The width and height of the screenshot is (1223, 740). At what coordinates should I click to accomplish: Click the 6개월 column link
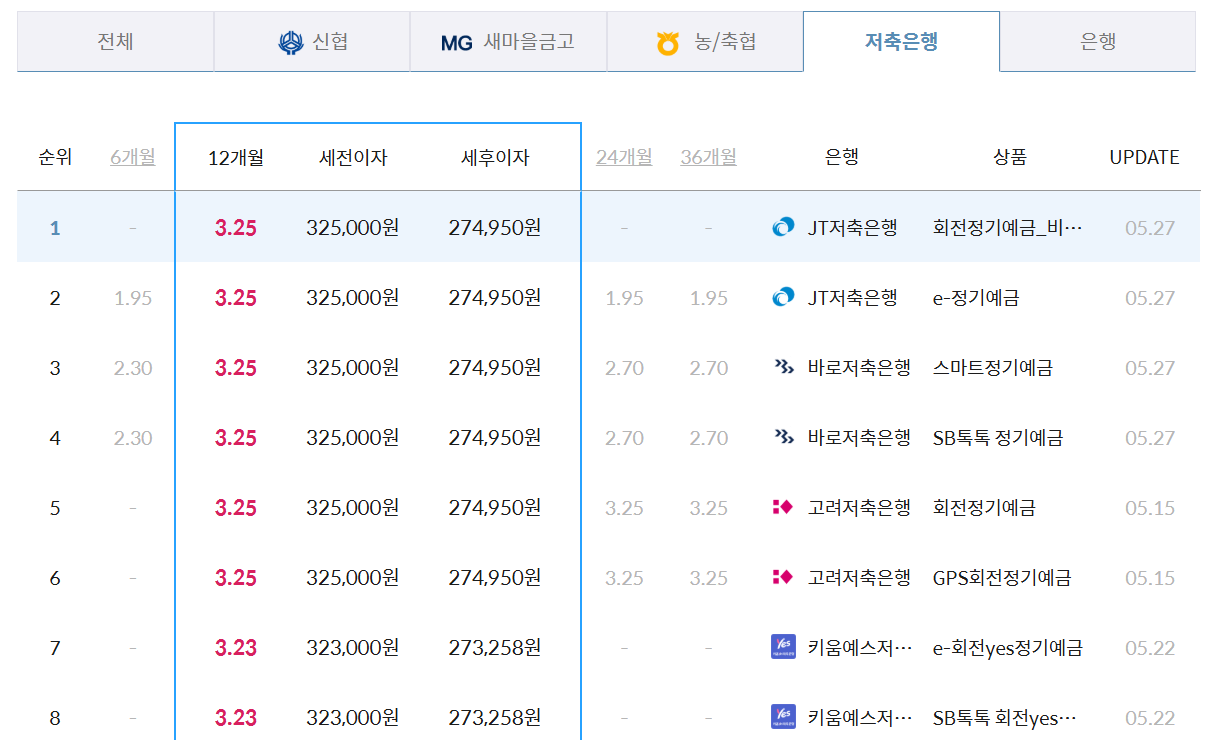pyautogui.click(x=133, y=157)
